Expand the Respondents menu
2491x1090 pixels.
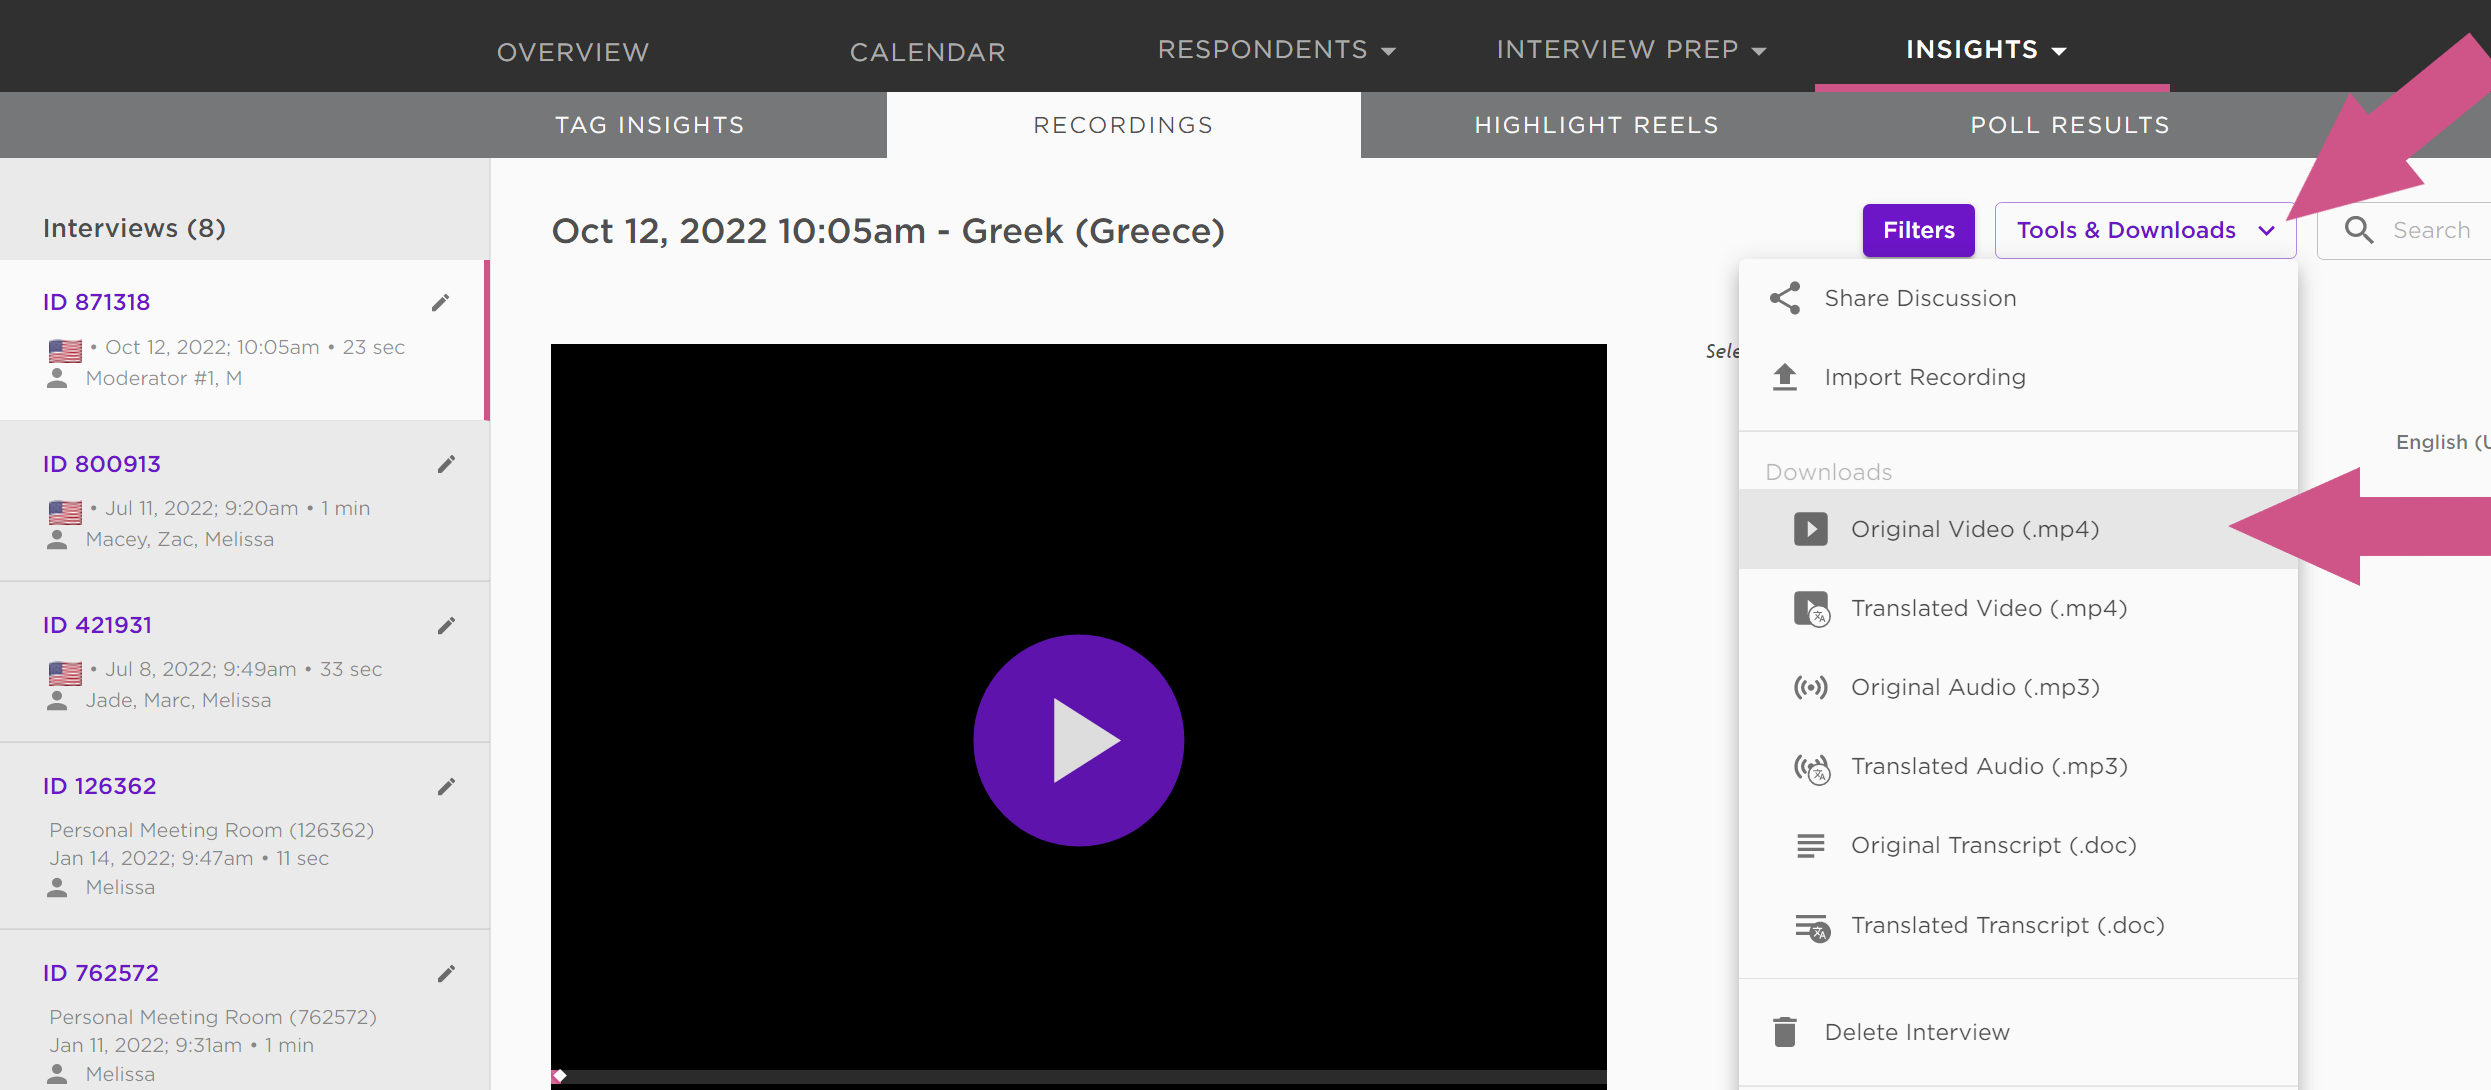1276,49
